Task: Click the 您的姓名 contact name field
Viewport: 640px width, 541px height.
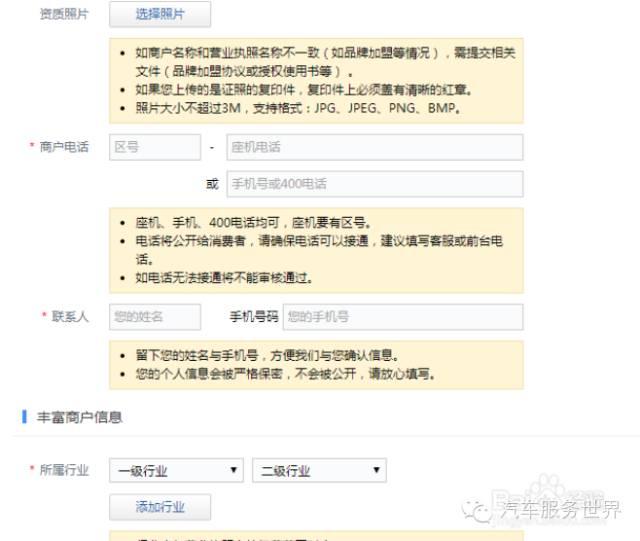Action: coord(155,316)
